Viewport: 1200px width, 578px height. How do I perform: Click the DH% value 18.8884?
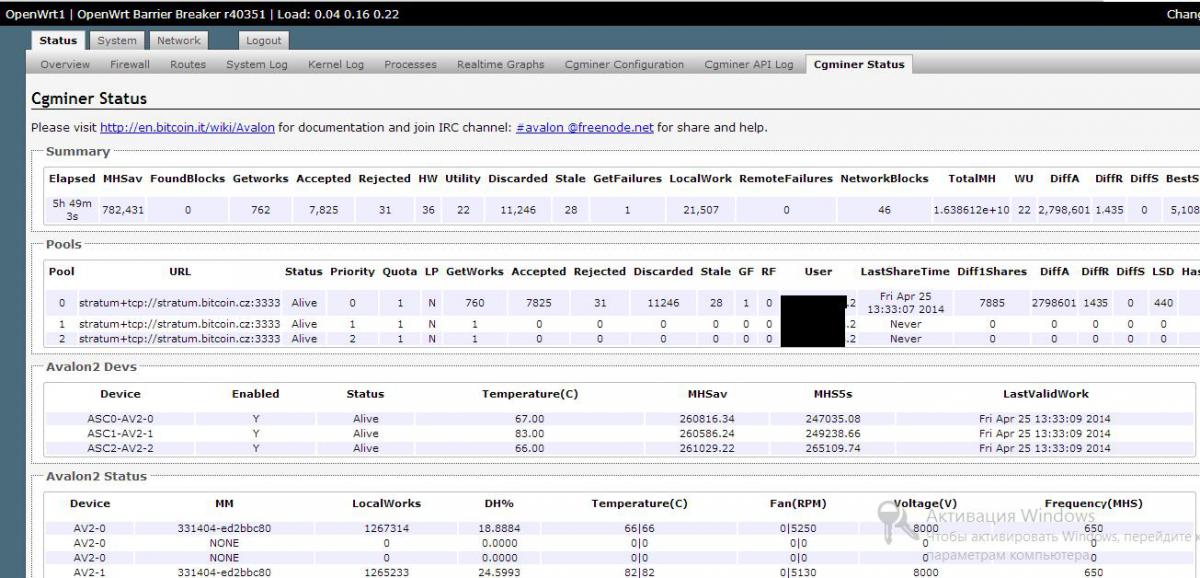coord(499,528)
